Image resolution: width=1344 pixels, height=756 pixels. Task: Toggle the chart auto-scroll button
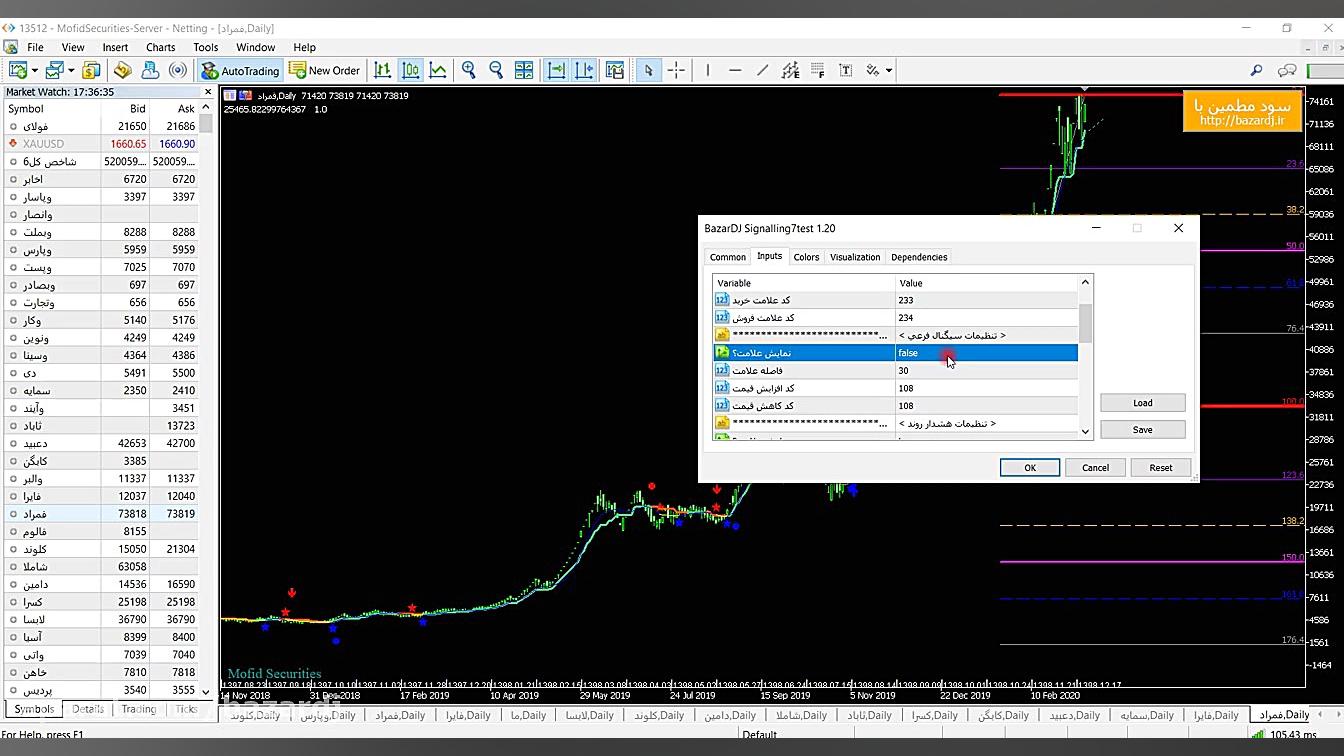tap(557, 70)
